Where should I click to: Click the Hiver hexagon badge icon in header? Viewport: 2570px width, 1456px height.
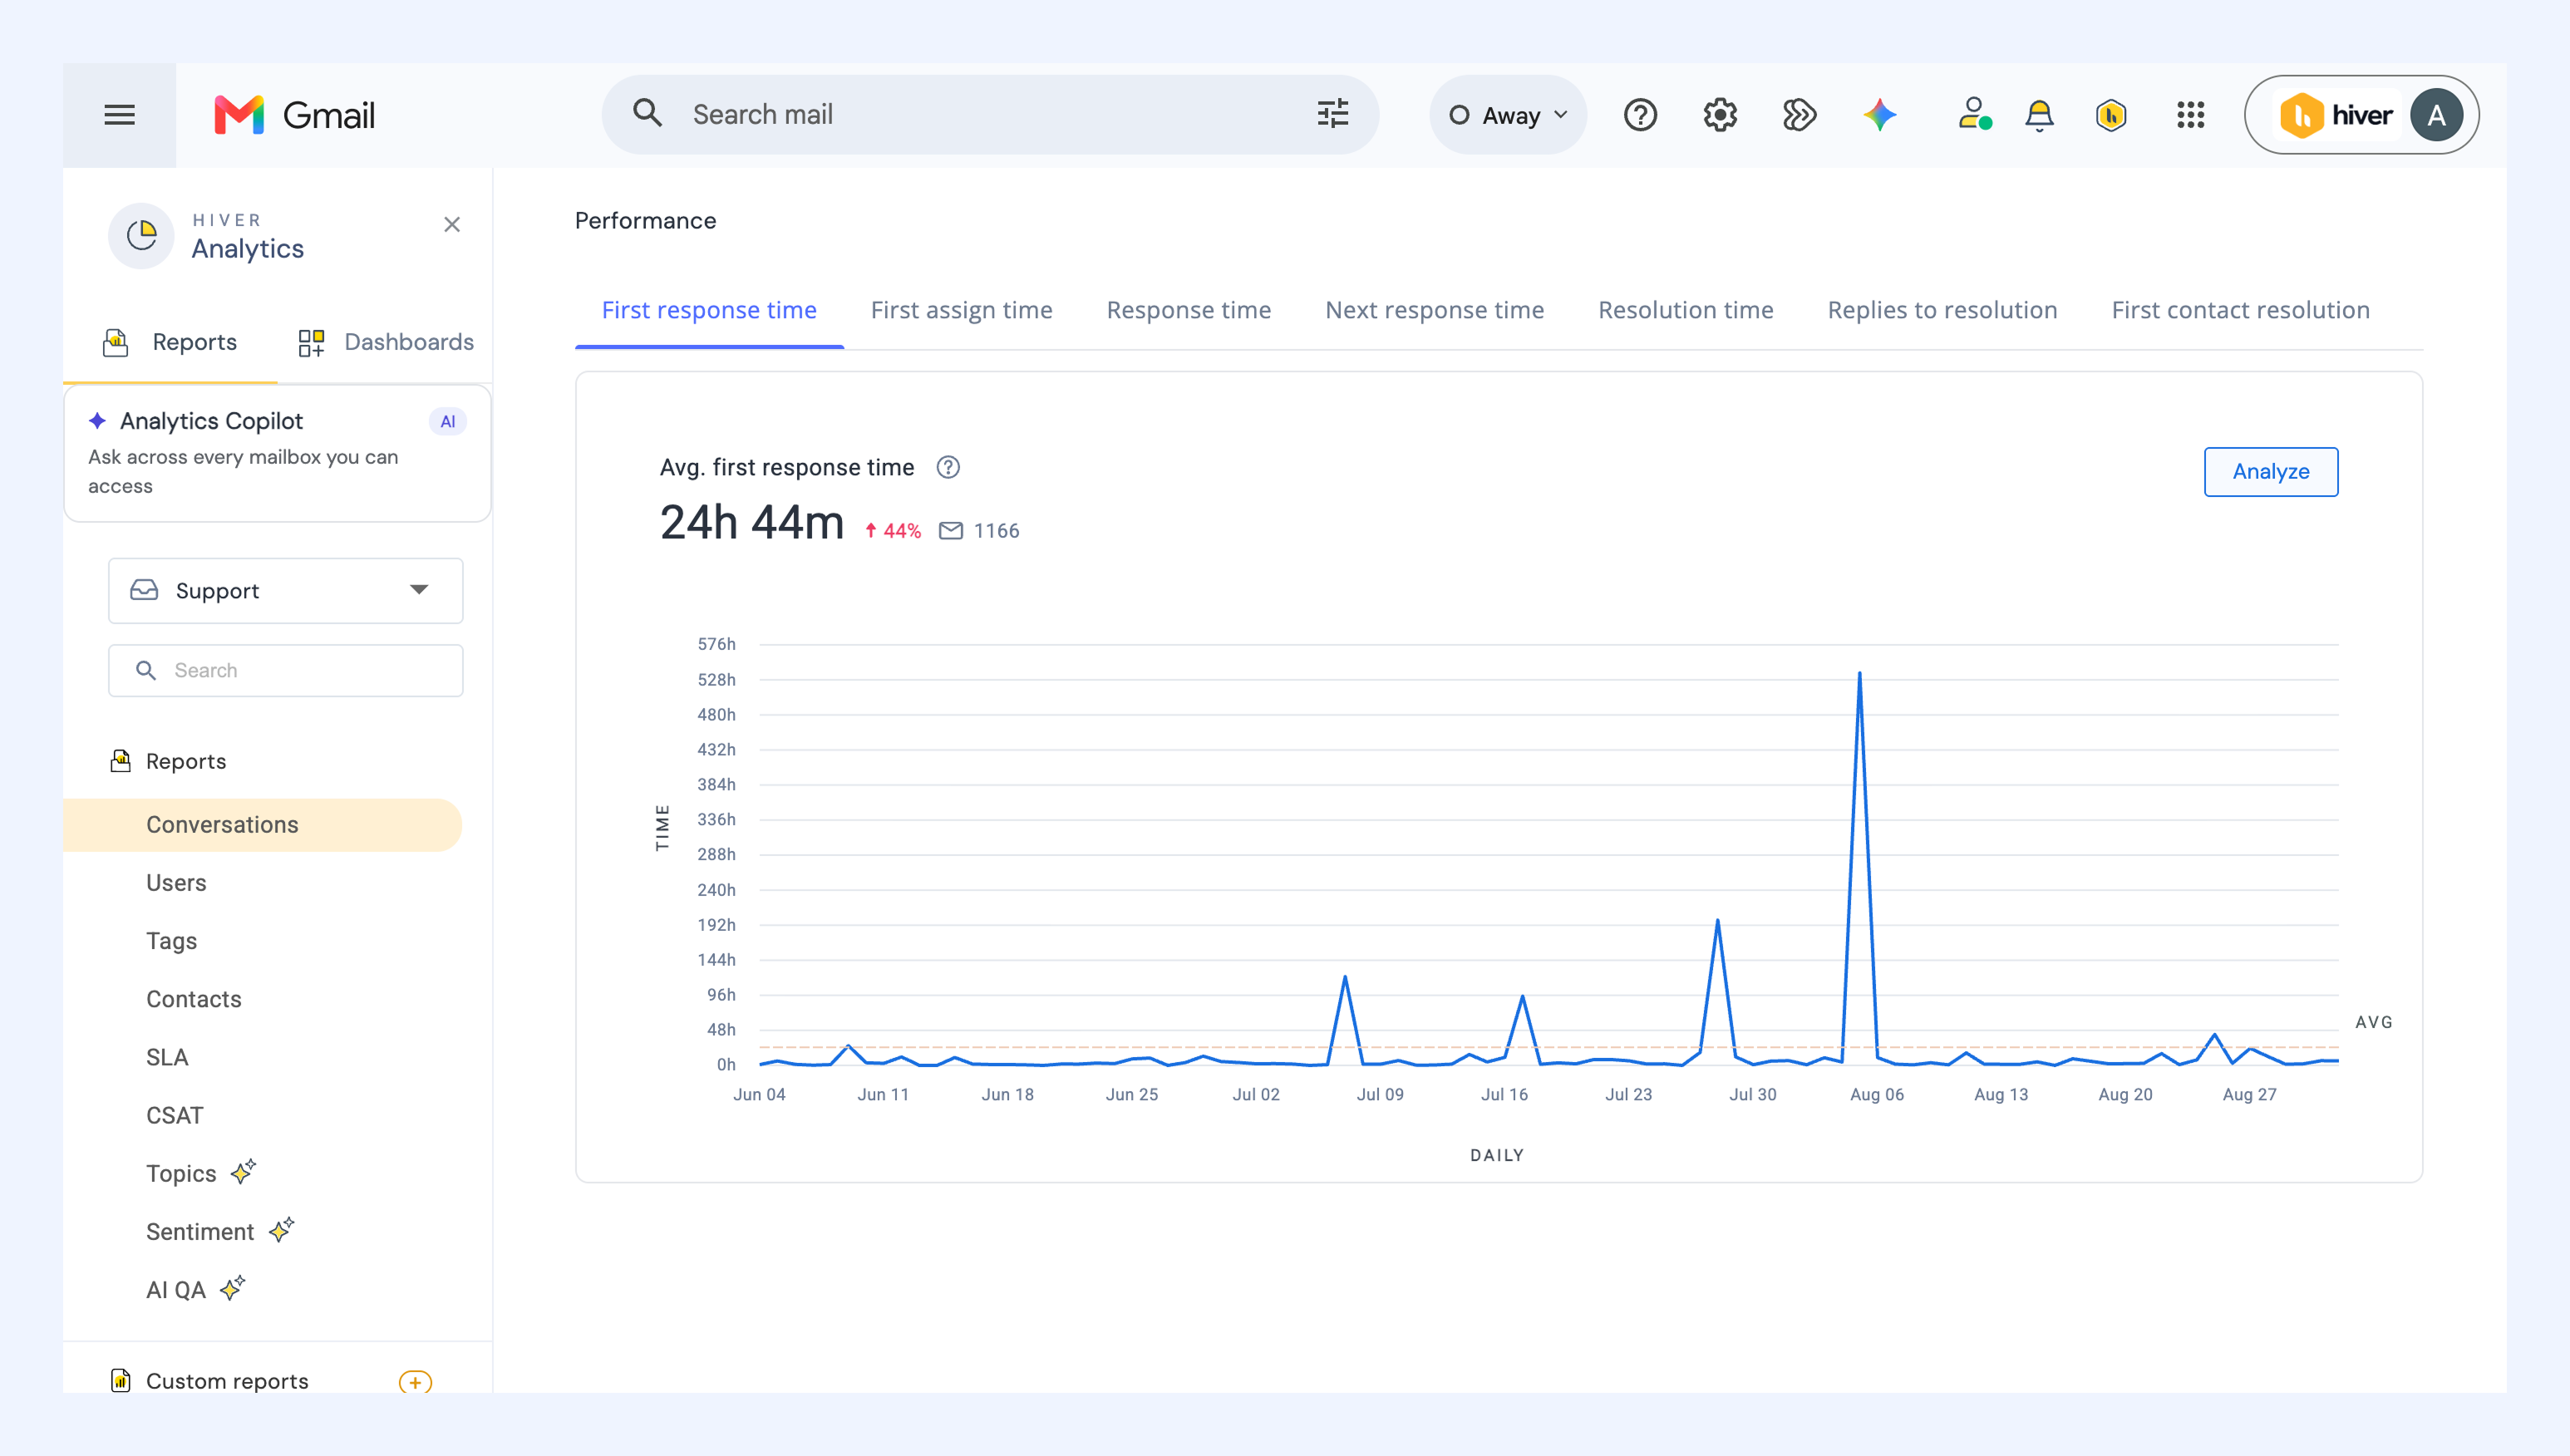[2111, 115]
